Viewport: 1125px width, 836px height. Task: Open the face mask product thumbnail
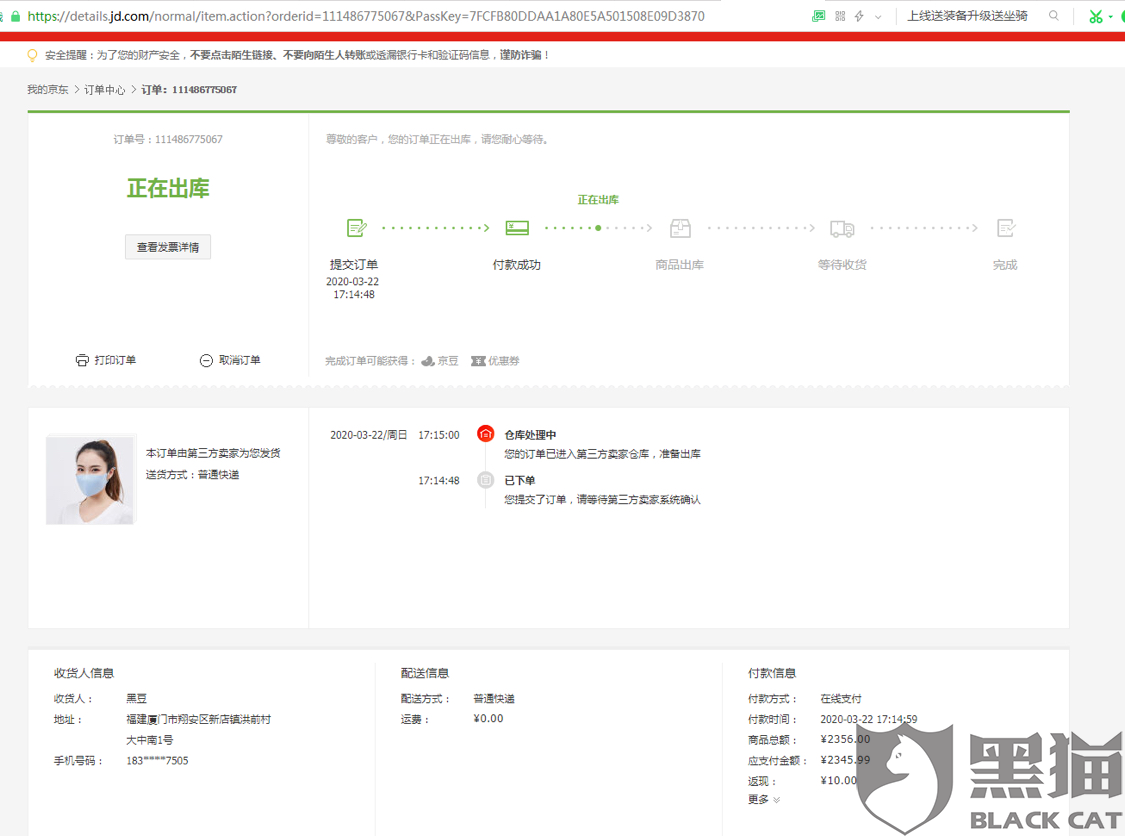(90, 479)
